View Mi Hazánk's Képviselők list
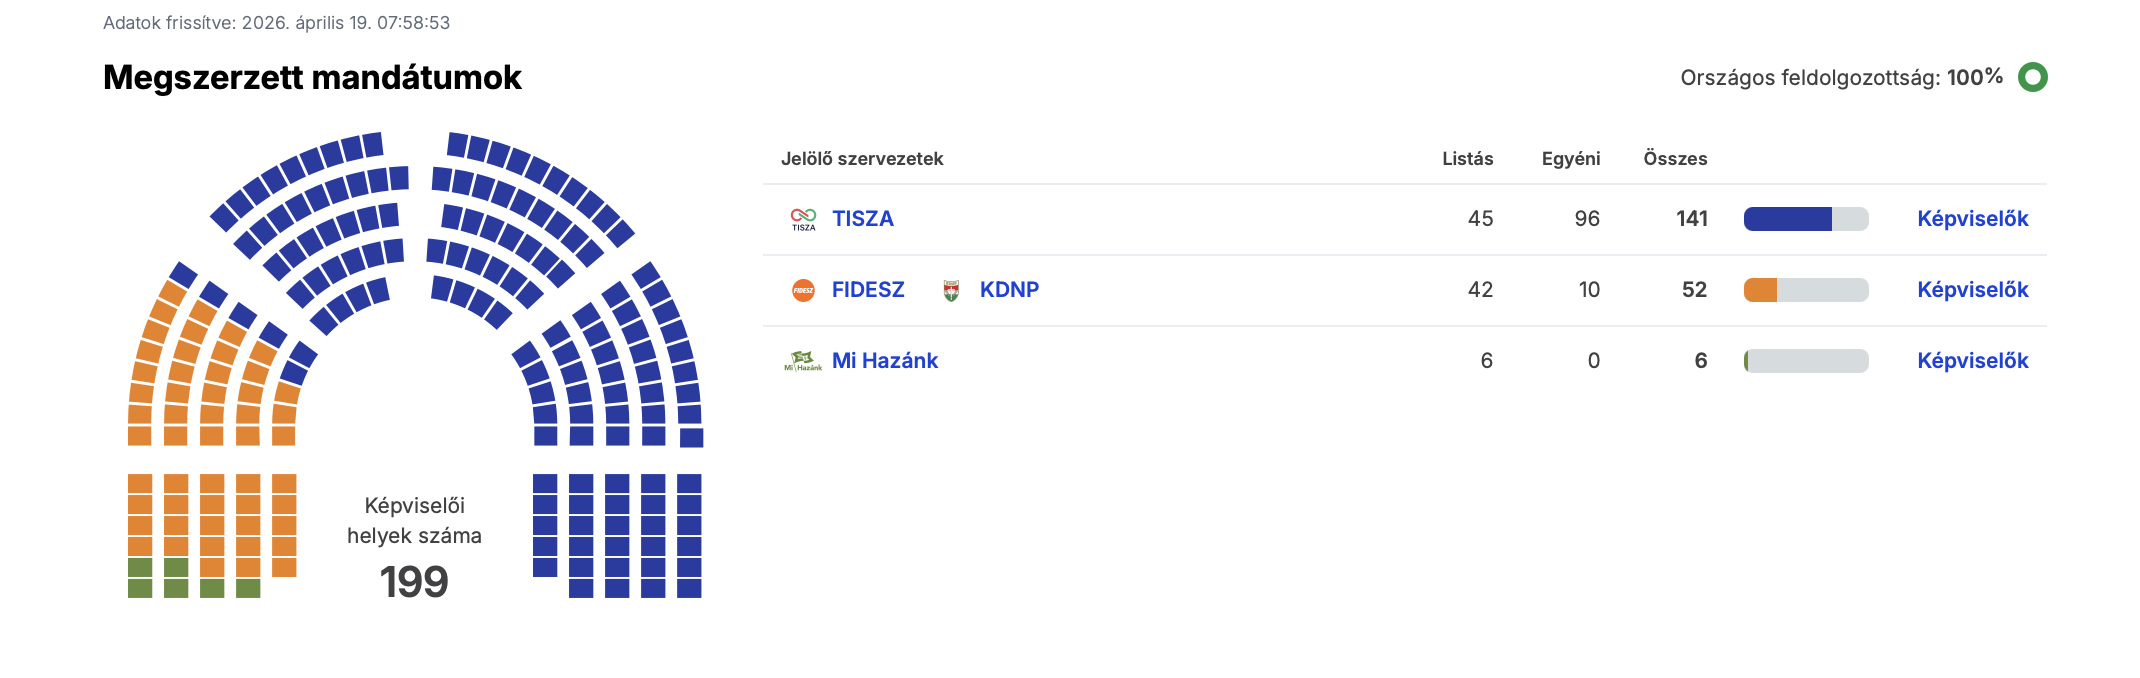This screenshot has width=2140, height=678. click(1972, 361)
